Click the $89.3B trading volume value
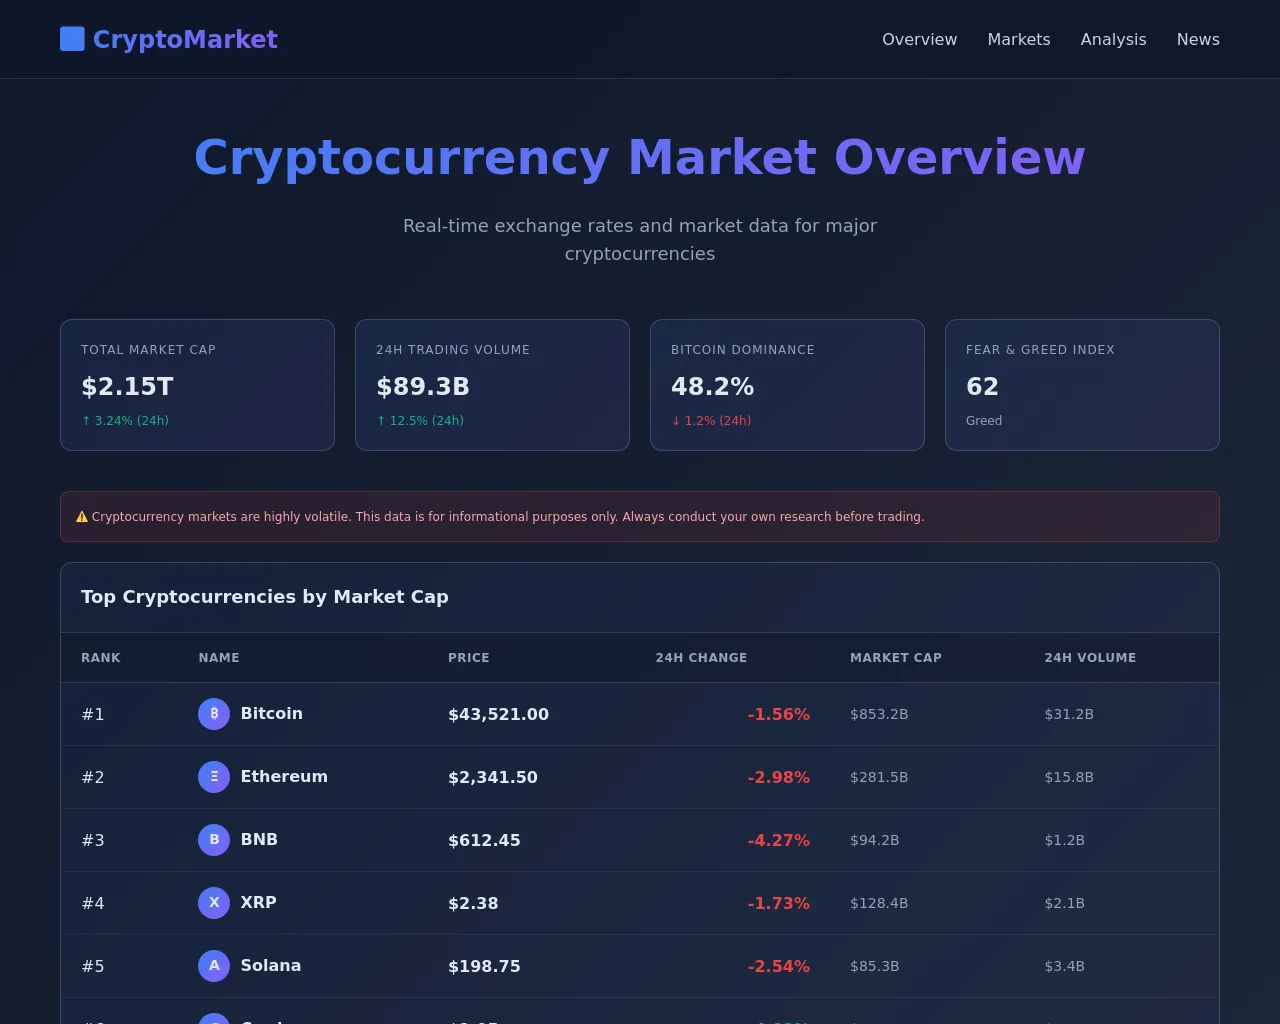The image size is (1280, 1024). 423,387
